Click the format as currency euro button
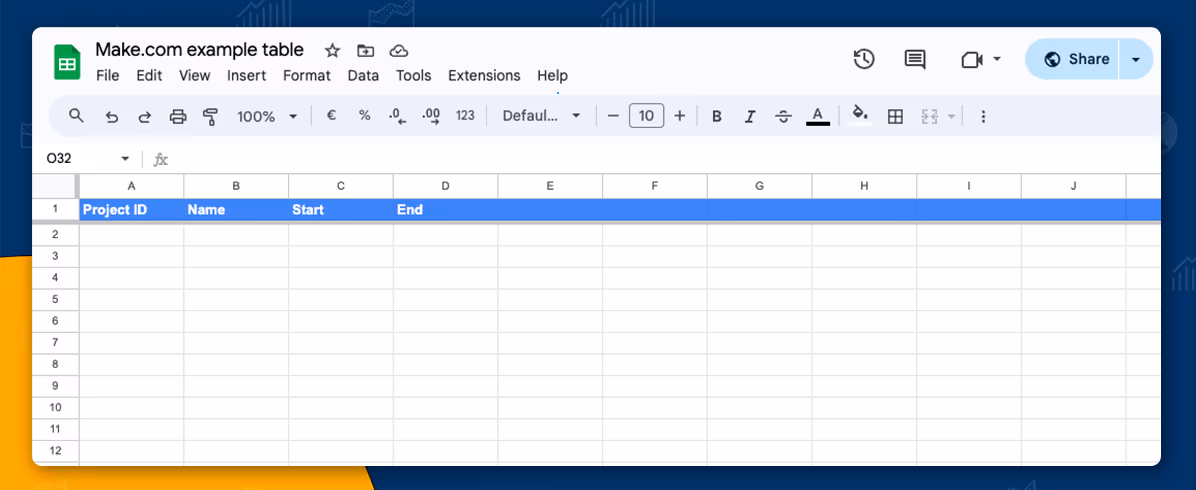This screenshot has width=1196, height=490. pos(331,116)
